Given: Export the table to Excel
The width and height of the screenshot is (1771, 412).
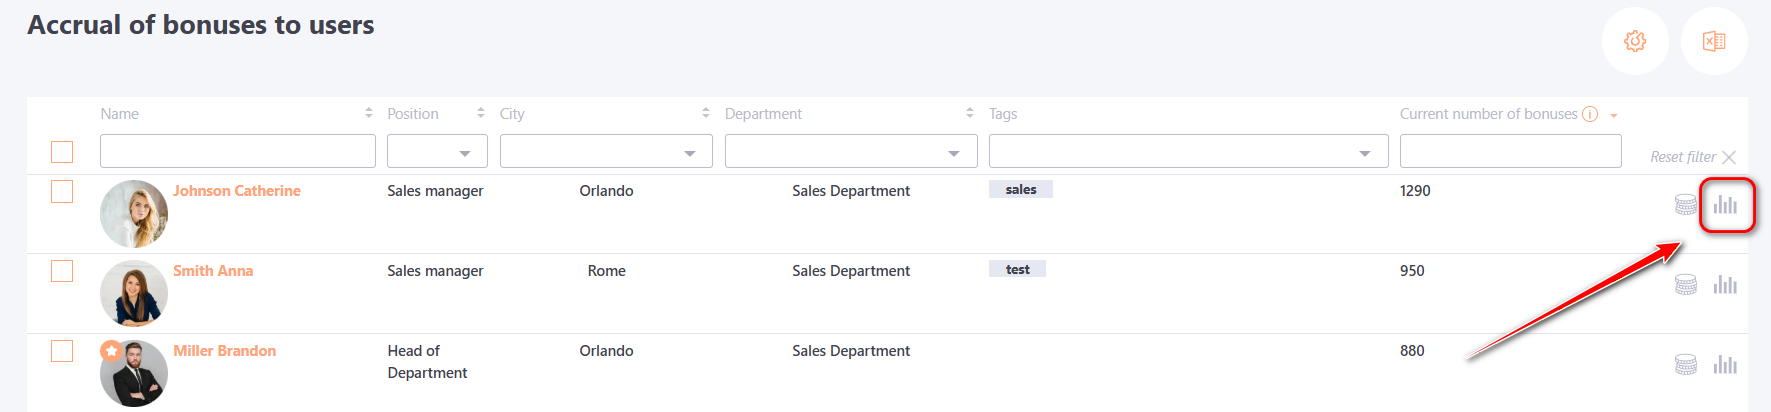Looking at the screenshot, I should point(1714,41).
